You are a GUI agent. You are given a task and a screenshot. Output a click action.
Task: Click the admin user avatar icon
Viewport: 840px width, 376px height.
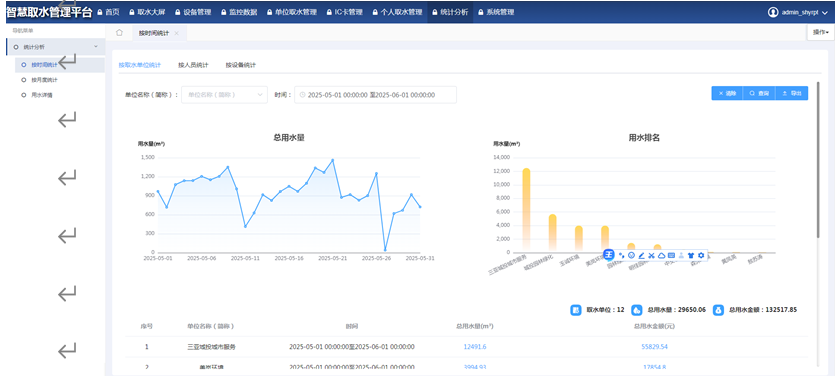click(773, 12)
